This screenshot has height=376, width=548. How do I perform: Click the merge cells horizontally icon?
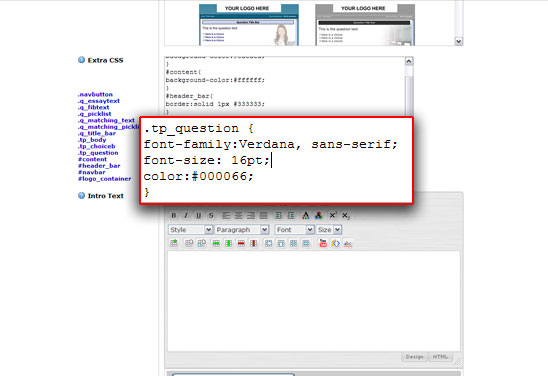pyautogui.click(x=268, y=243)
